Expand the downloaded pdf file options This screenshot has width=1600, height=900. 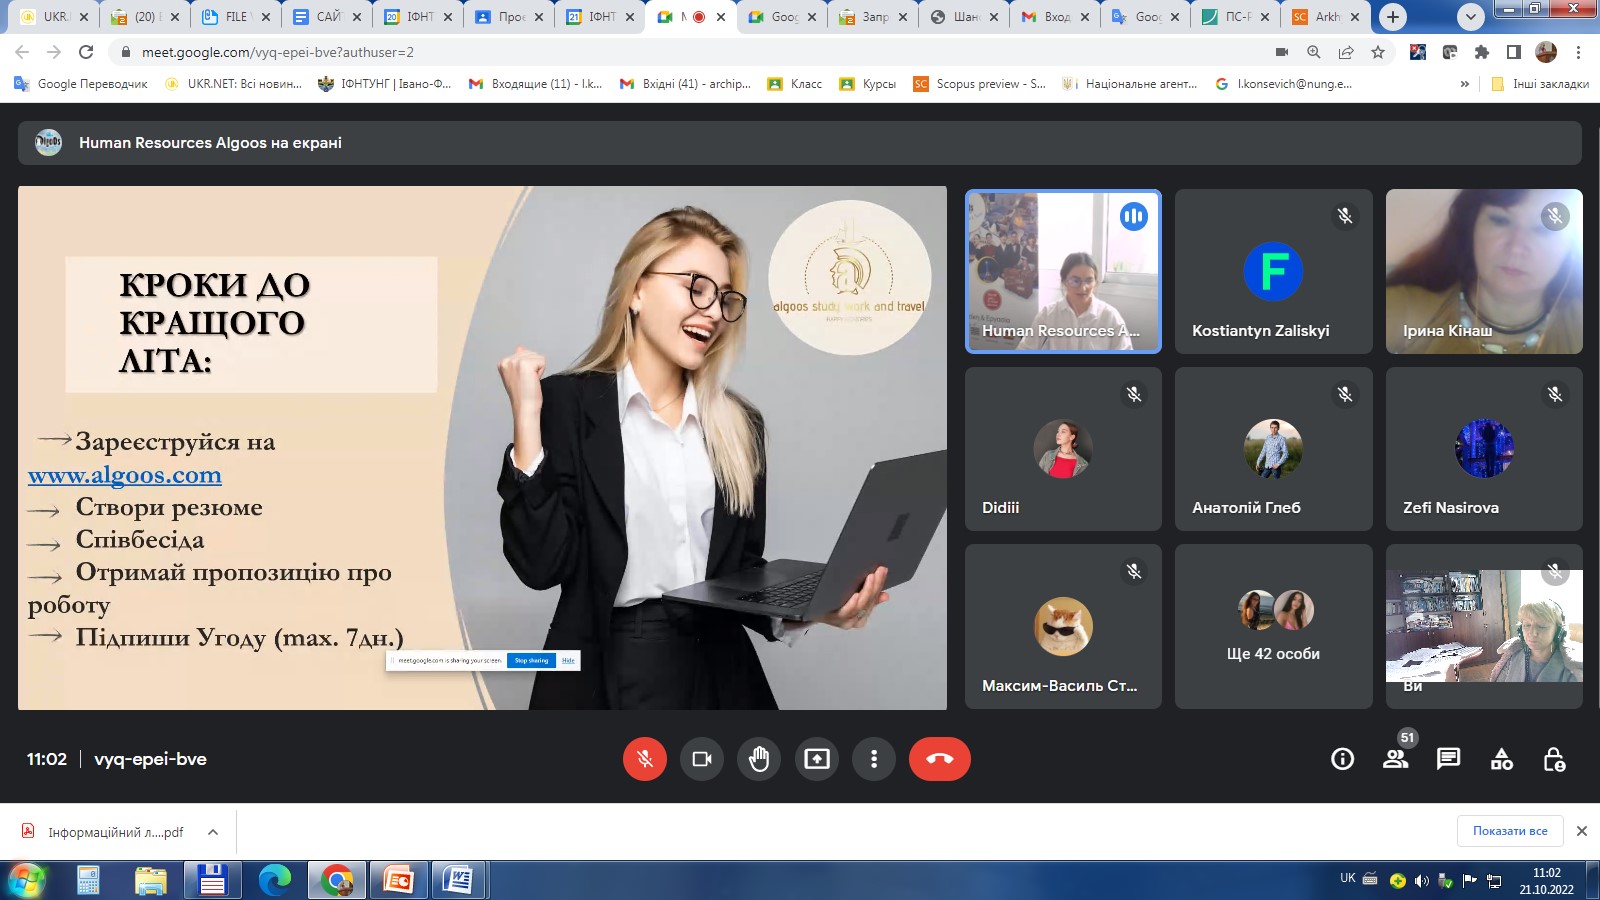click(x=213, y=832)
